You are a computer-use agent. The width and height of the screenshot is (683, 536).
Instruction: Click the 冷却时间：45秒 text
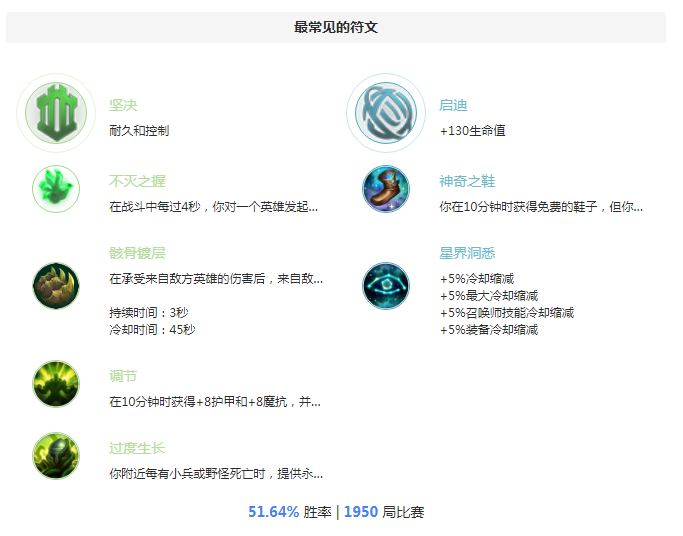(x=152, y=330)
